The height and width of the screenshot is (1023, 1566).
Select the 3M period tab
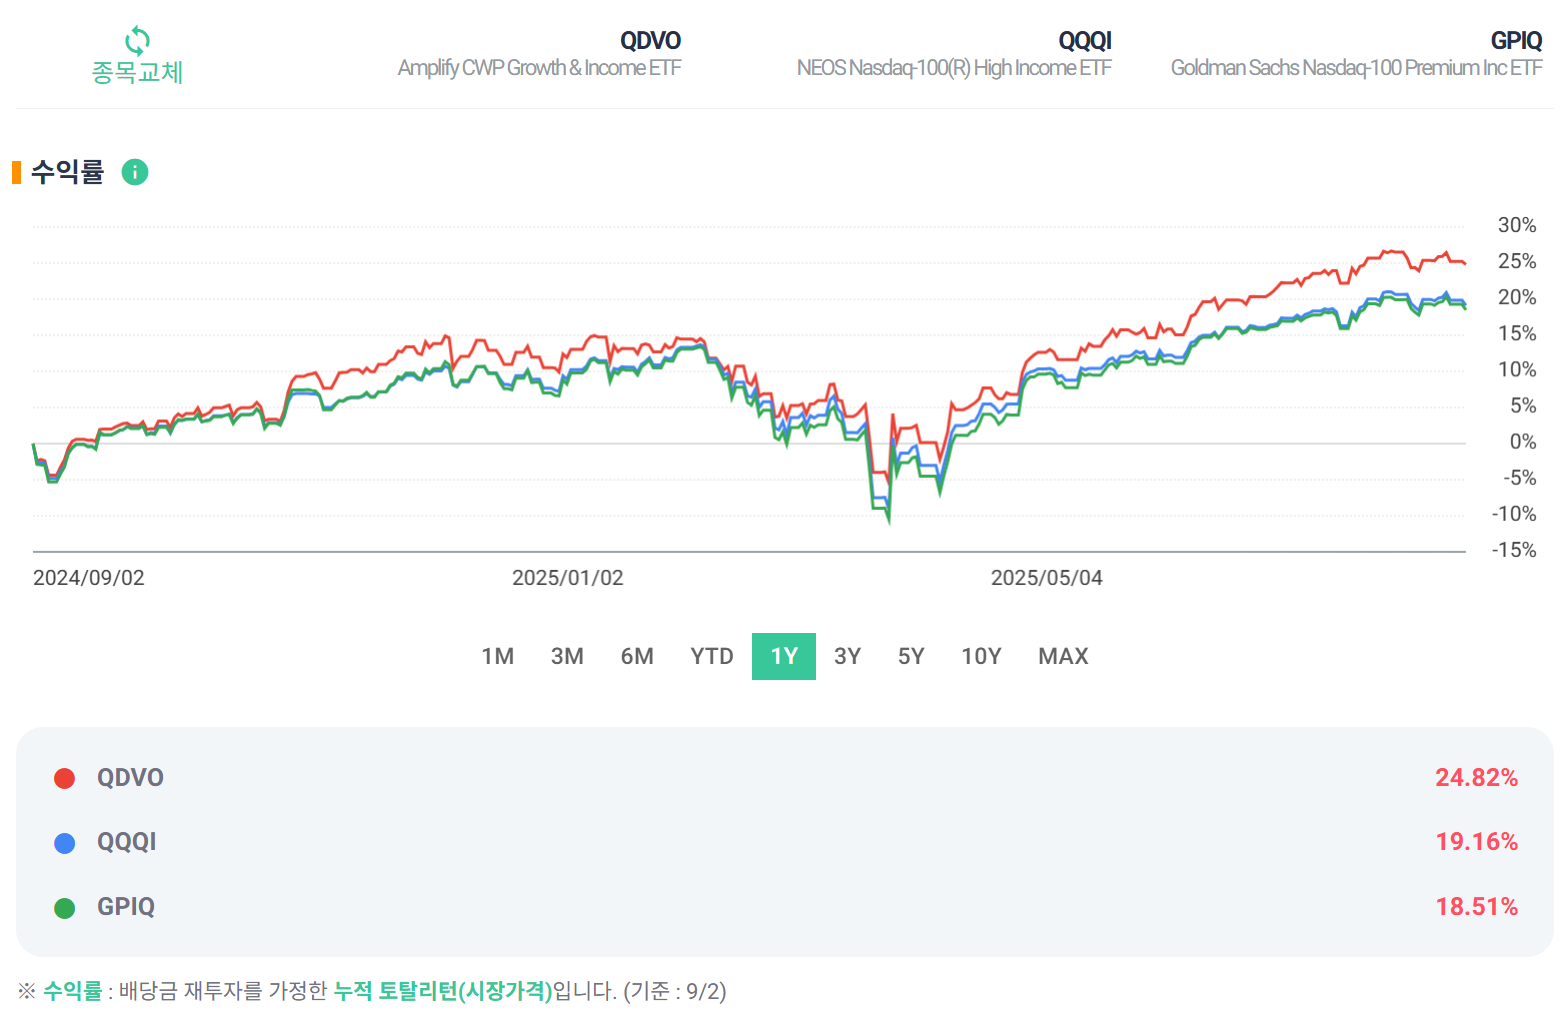567,656
